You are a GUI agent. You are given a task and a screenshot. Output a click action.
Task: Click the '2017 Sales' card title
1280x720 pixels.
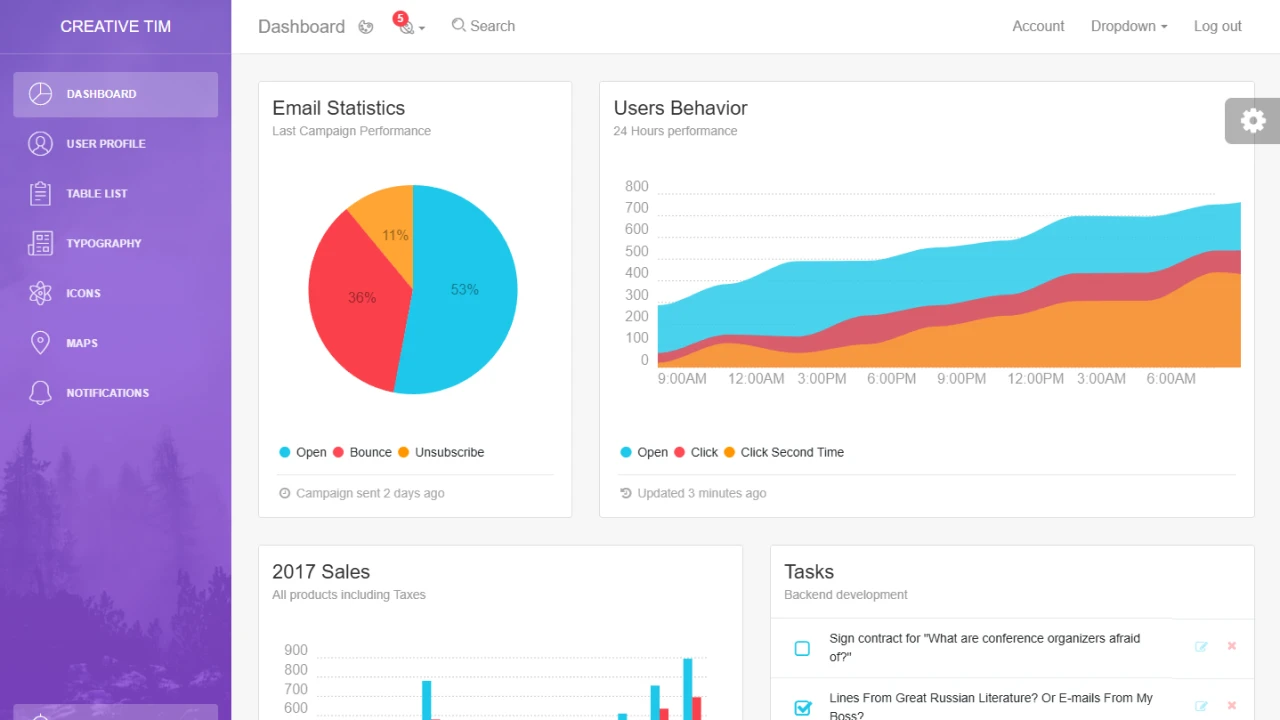click(321, 572)
